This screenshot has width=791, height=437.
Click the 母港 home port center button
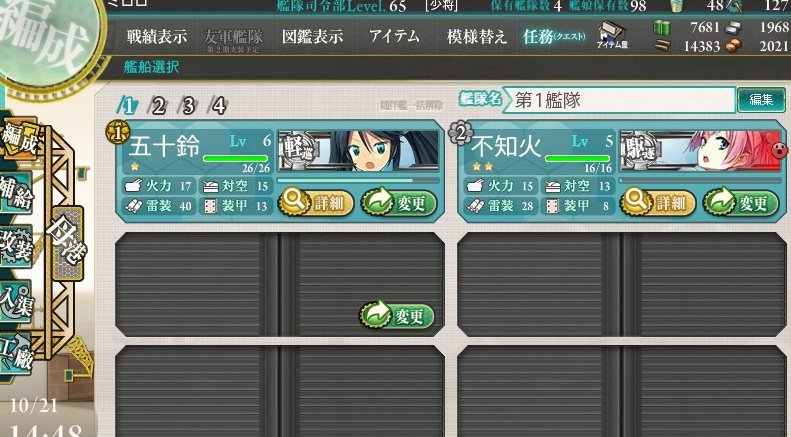tap(68, 243)
